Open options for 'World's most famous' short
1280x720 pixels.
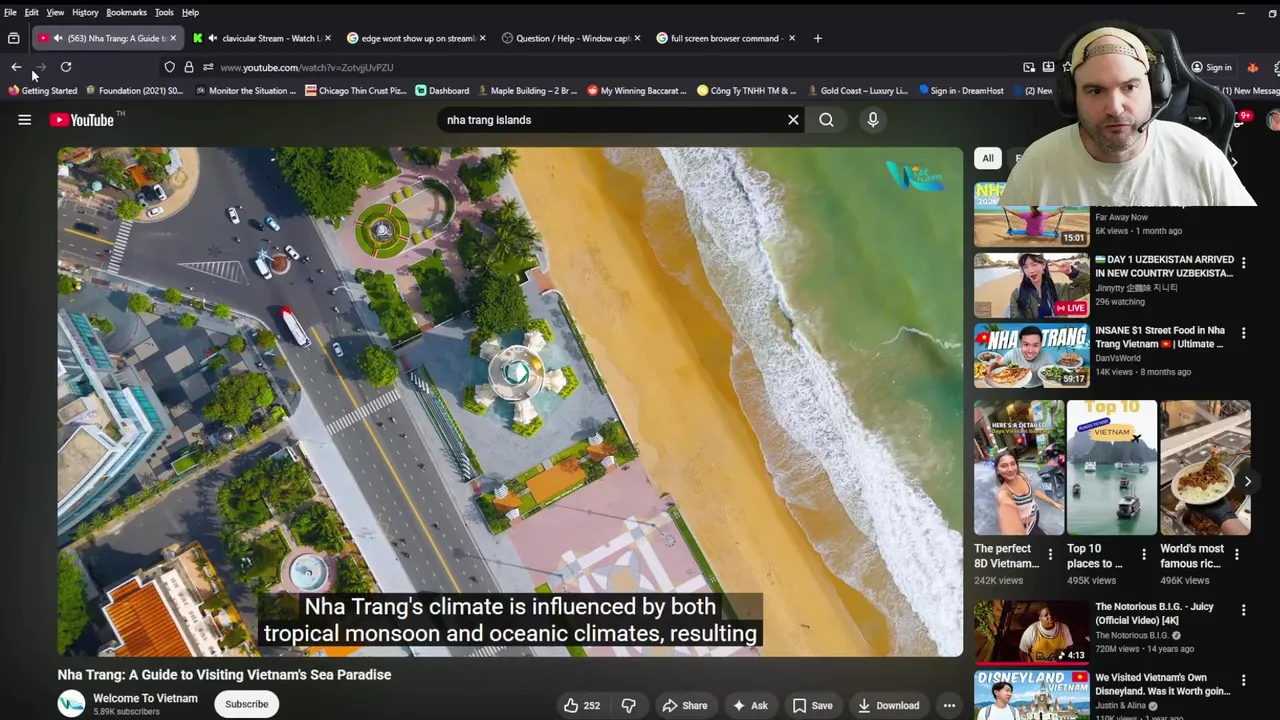[x=1236, y=554]
